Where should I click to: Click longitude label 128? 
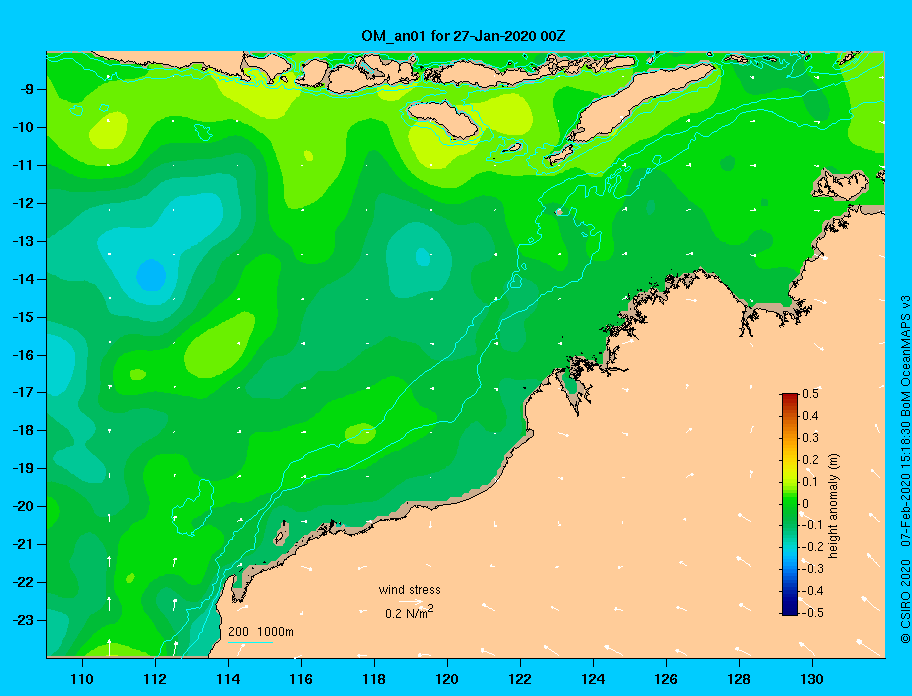[x=739, y=679]
